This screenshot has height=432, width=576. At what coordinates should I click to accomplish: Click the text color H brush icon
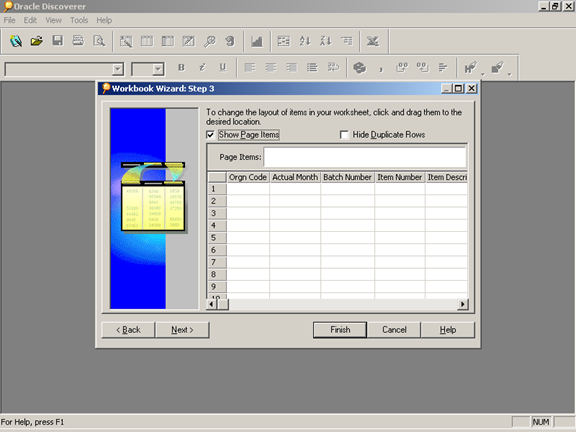(471, 68)
